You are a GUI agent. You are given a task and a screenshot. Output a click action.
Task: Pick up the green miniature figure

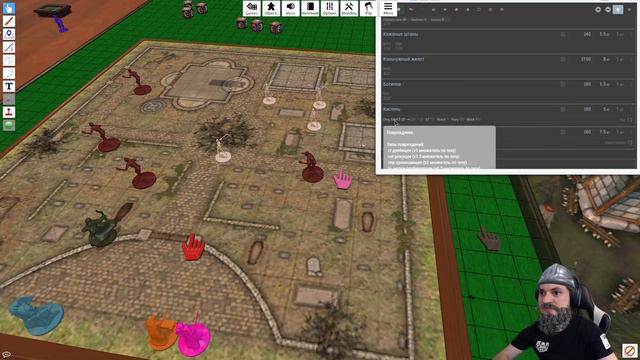99,229
